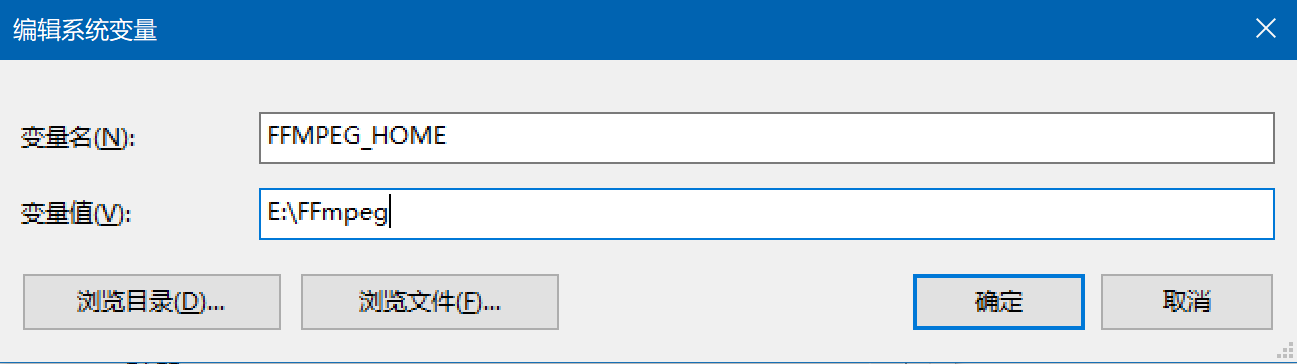The image size is (1297, 364).
Task: Click empty space right of E:\FFmpeg text
Action: pos(830,214)
